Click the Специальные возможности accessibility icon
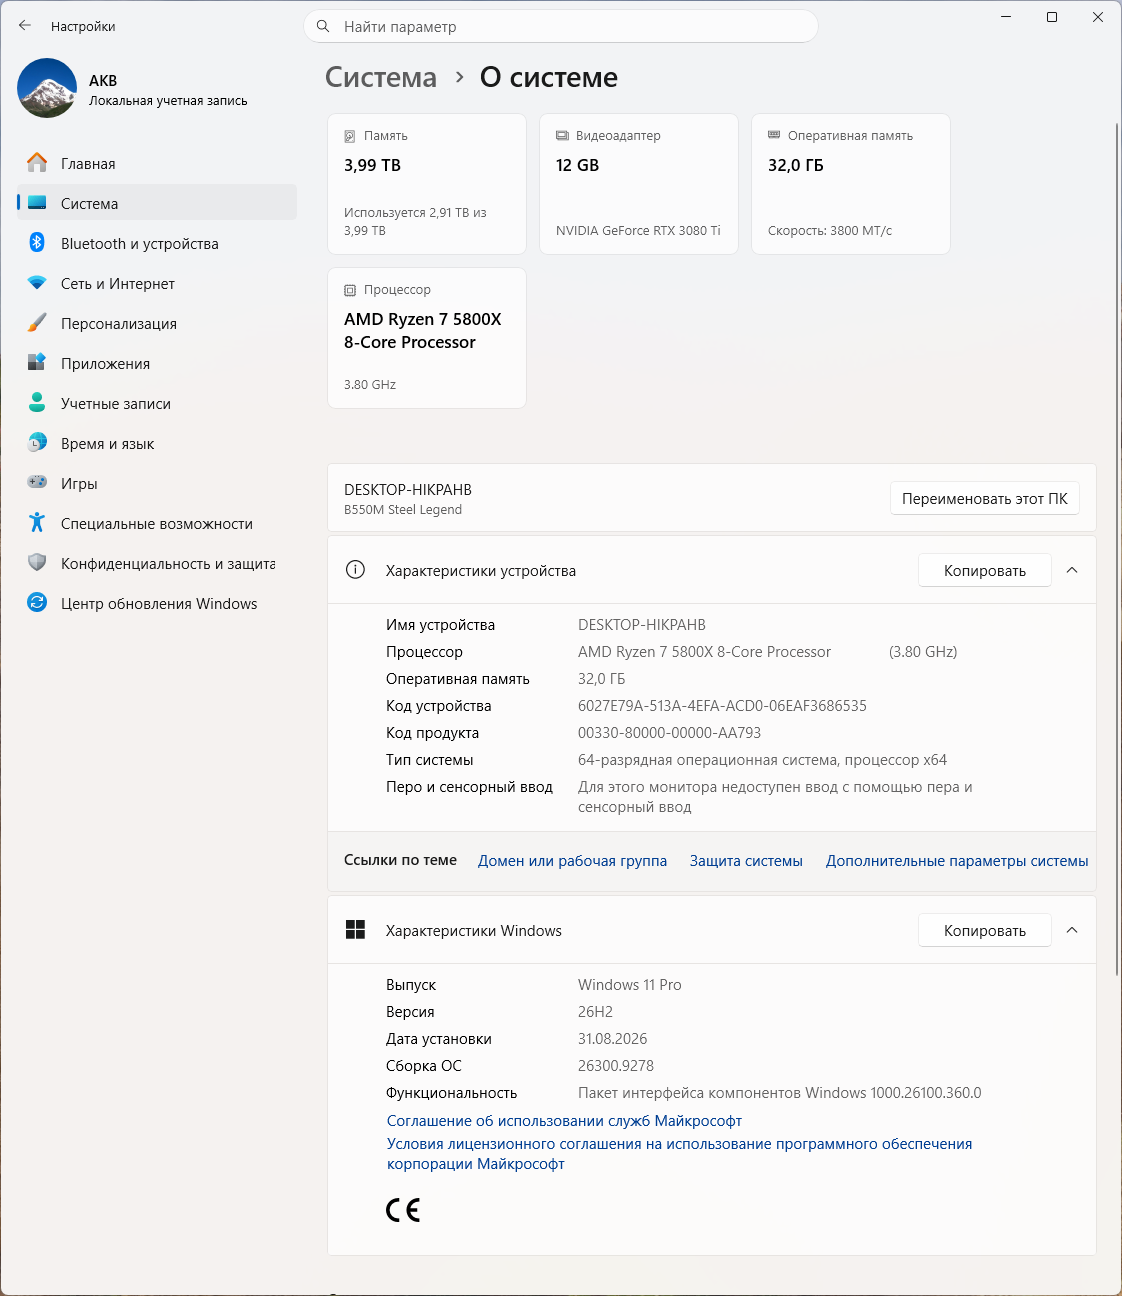 37,523
